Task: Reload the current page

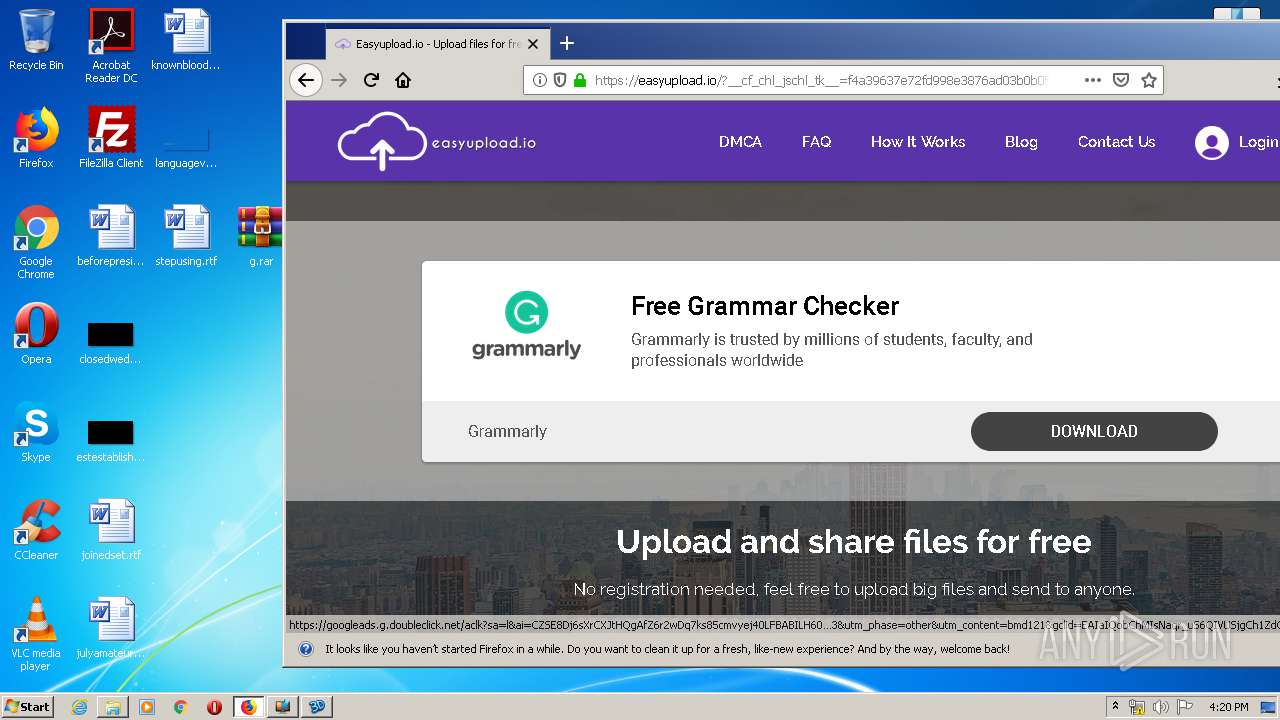Action: pyautogui.click(x=371, y=80)
